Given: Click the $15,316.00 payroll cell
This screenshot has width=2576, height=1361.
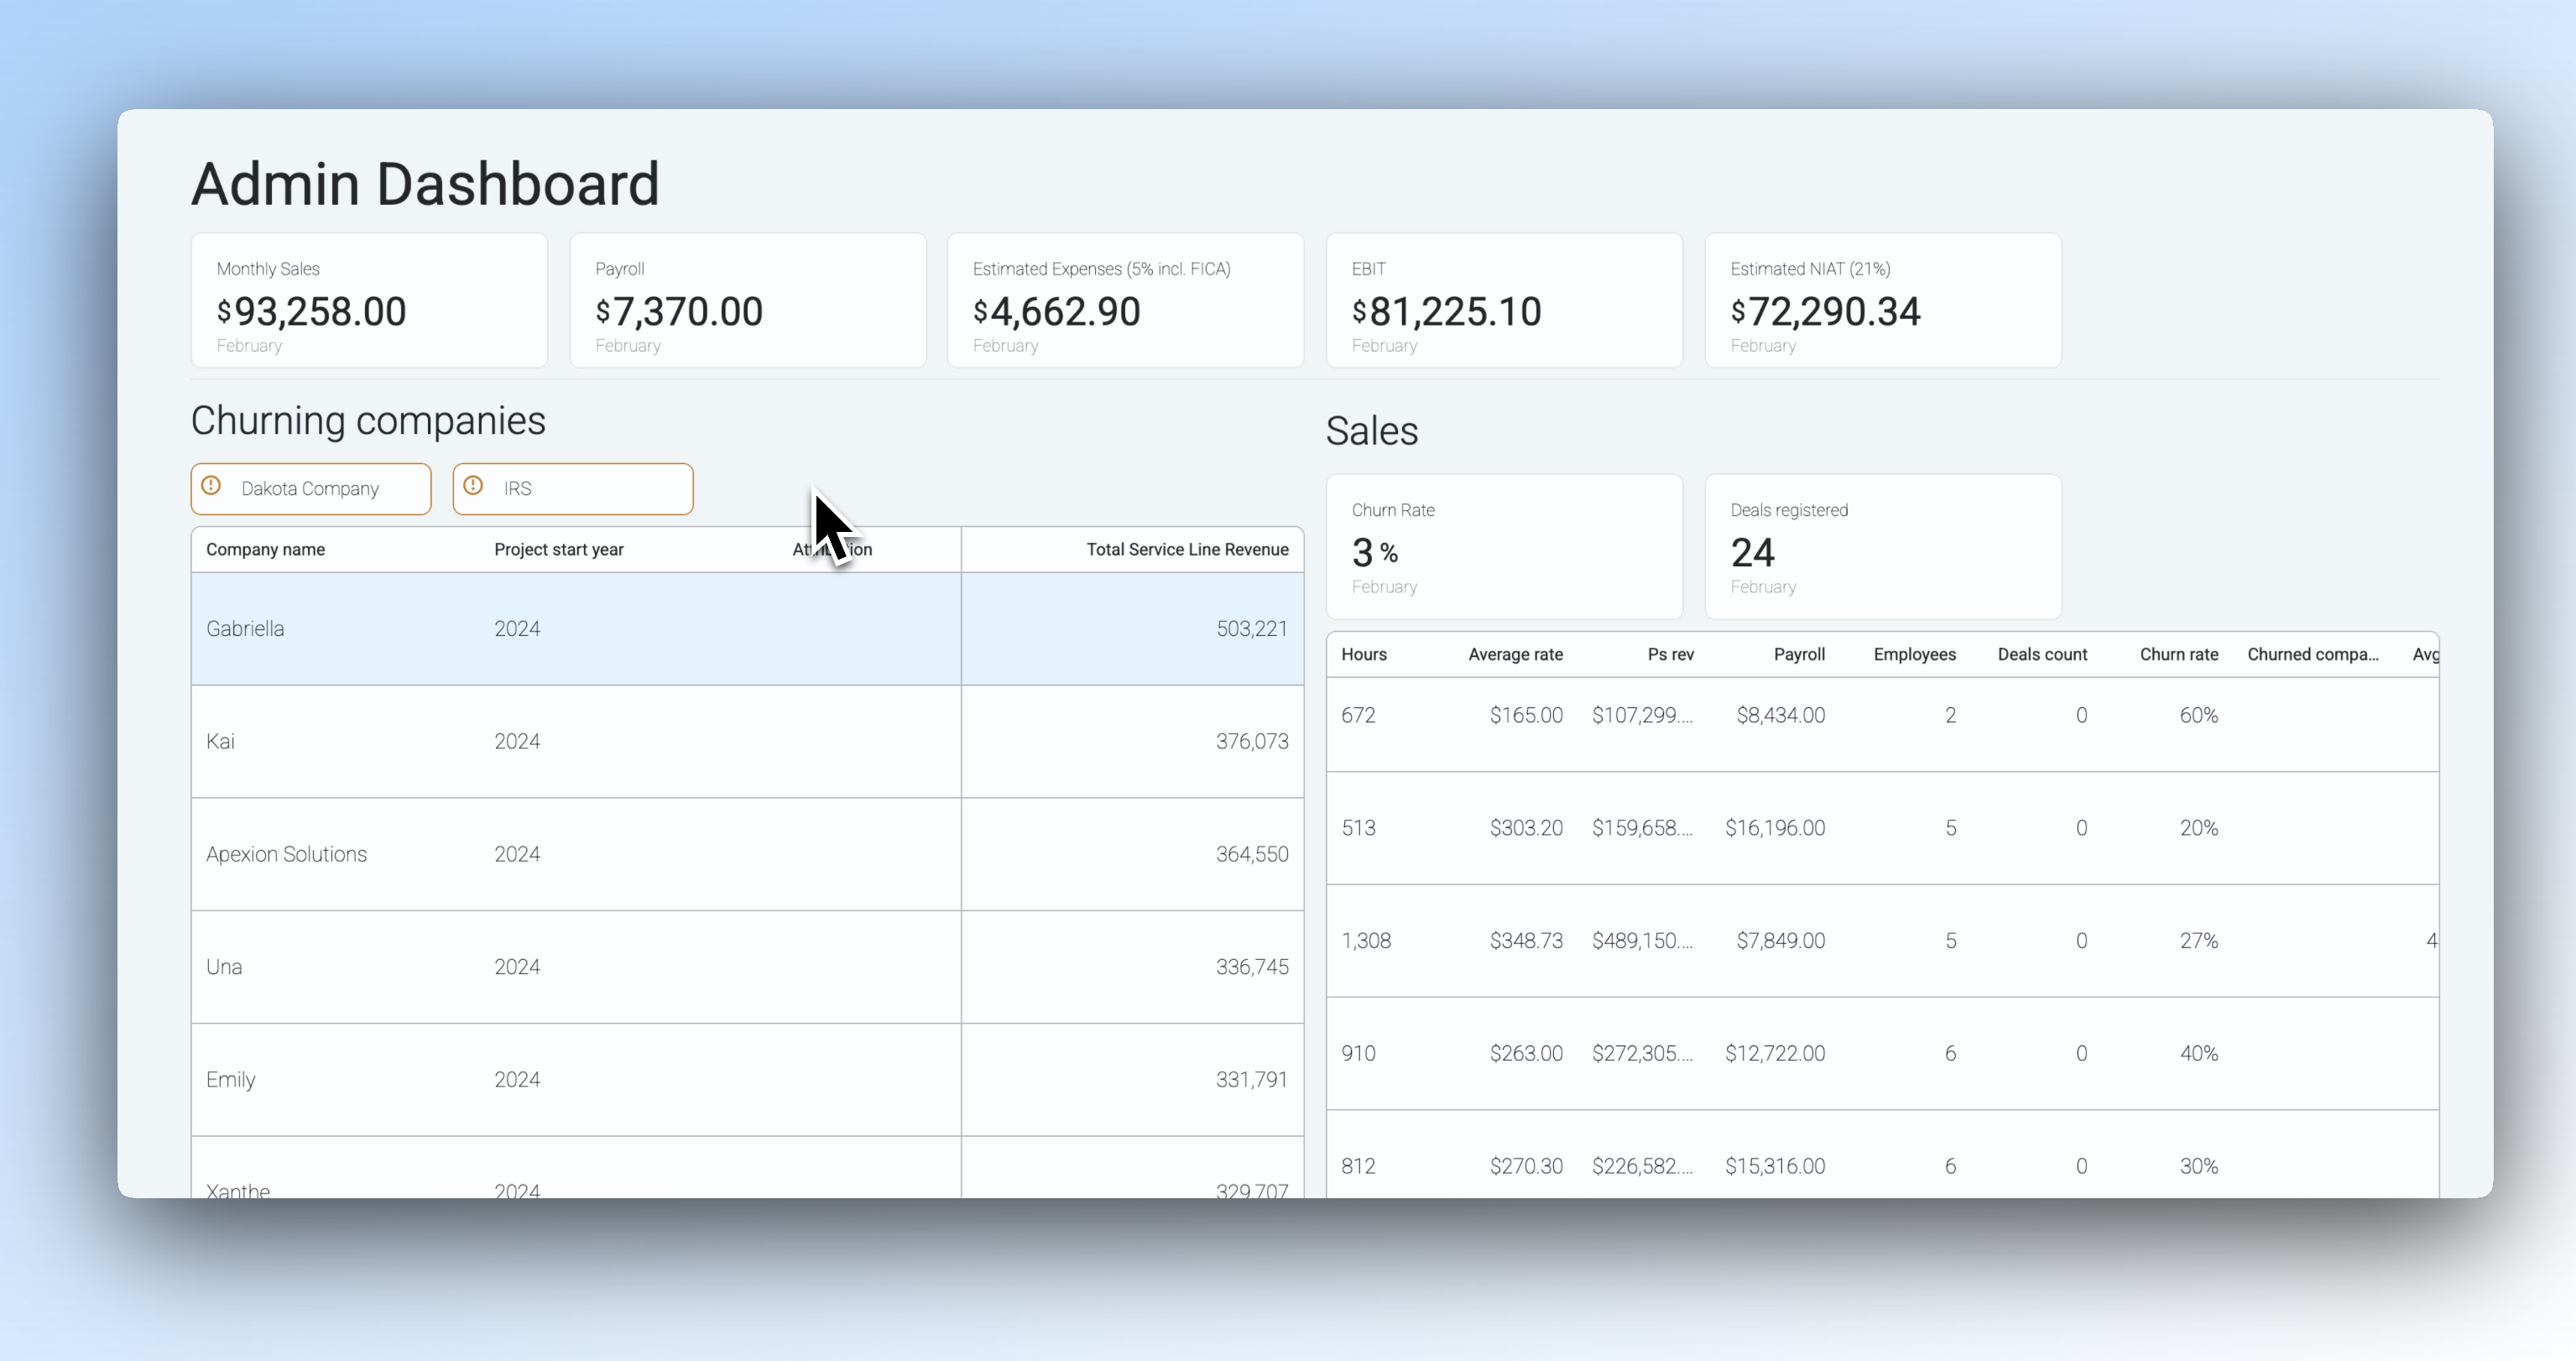Looking at the screenshot, I should 1775,1167.
